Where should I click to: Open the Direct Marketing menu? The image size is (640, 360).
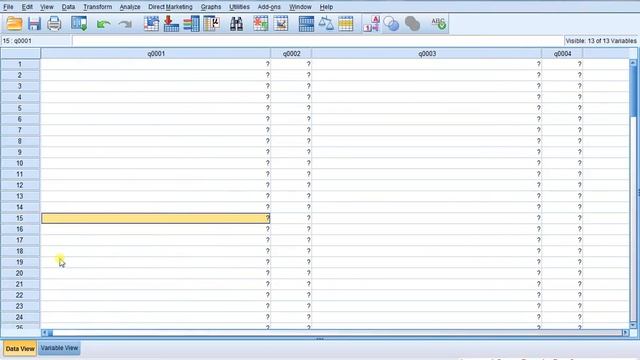pos(170,7)
